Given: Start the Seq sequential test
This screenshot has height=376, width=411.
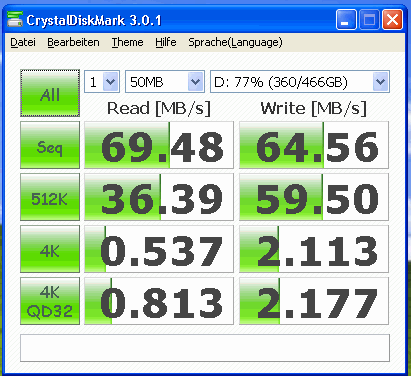Looking at the screenshot, I should click(50, 145).
